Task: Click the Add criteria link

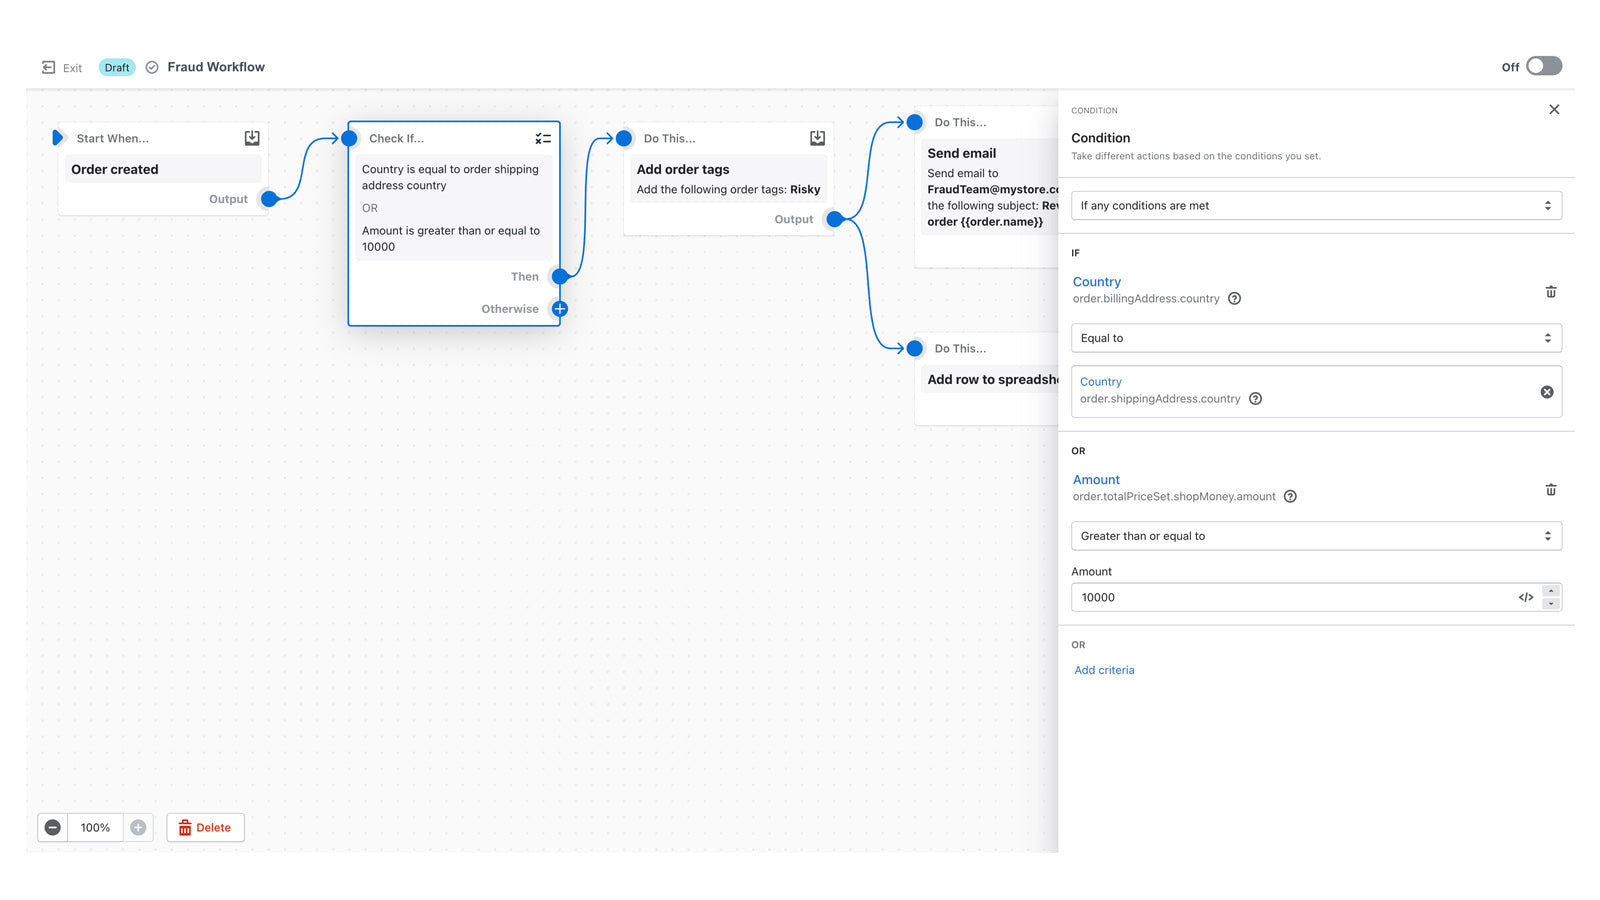Action: (1104, 670)
